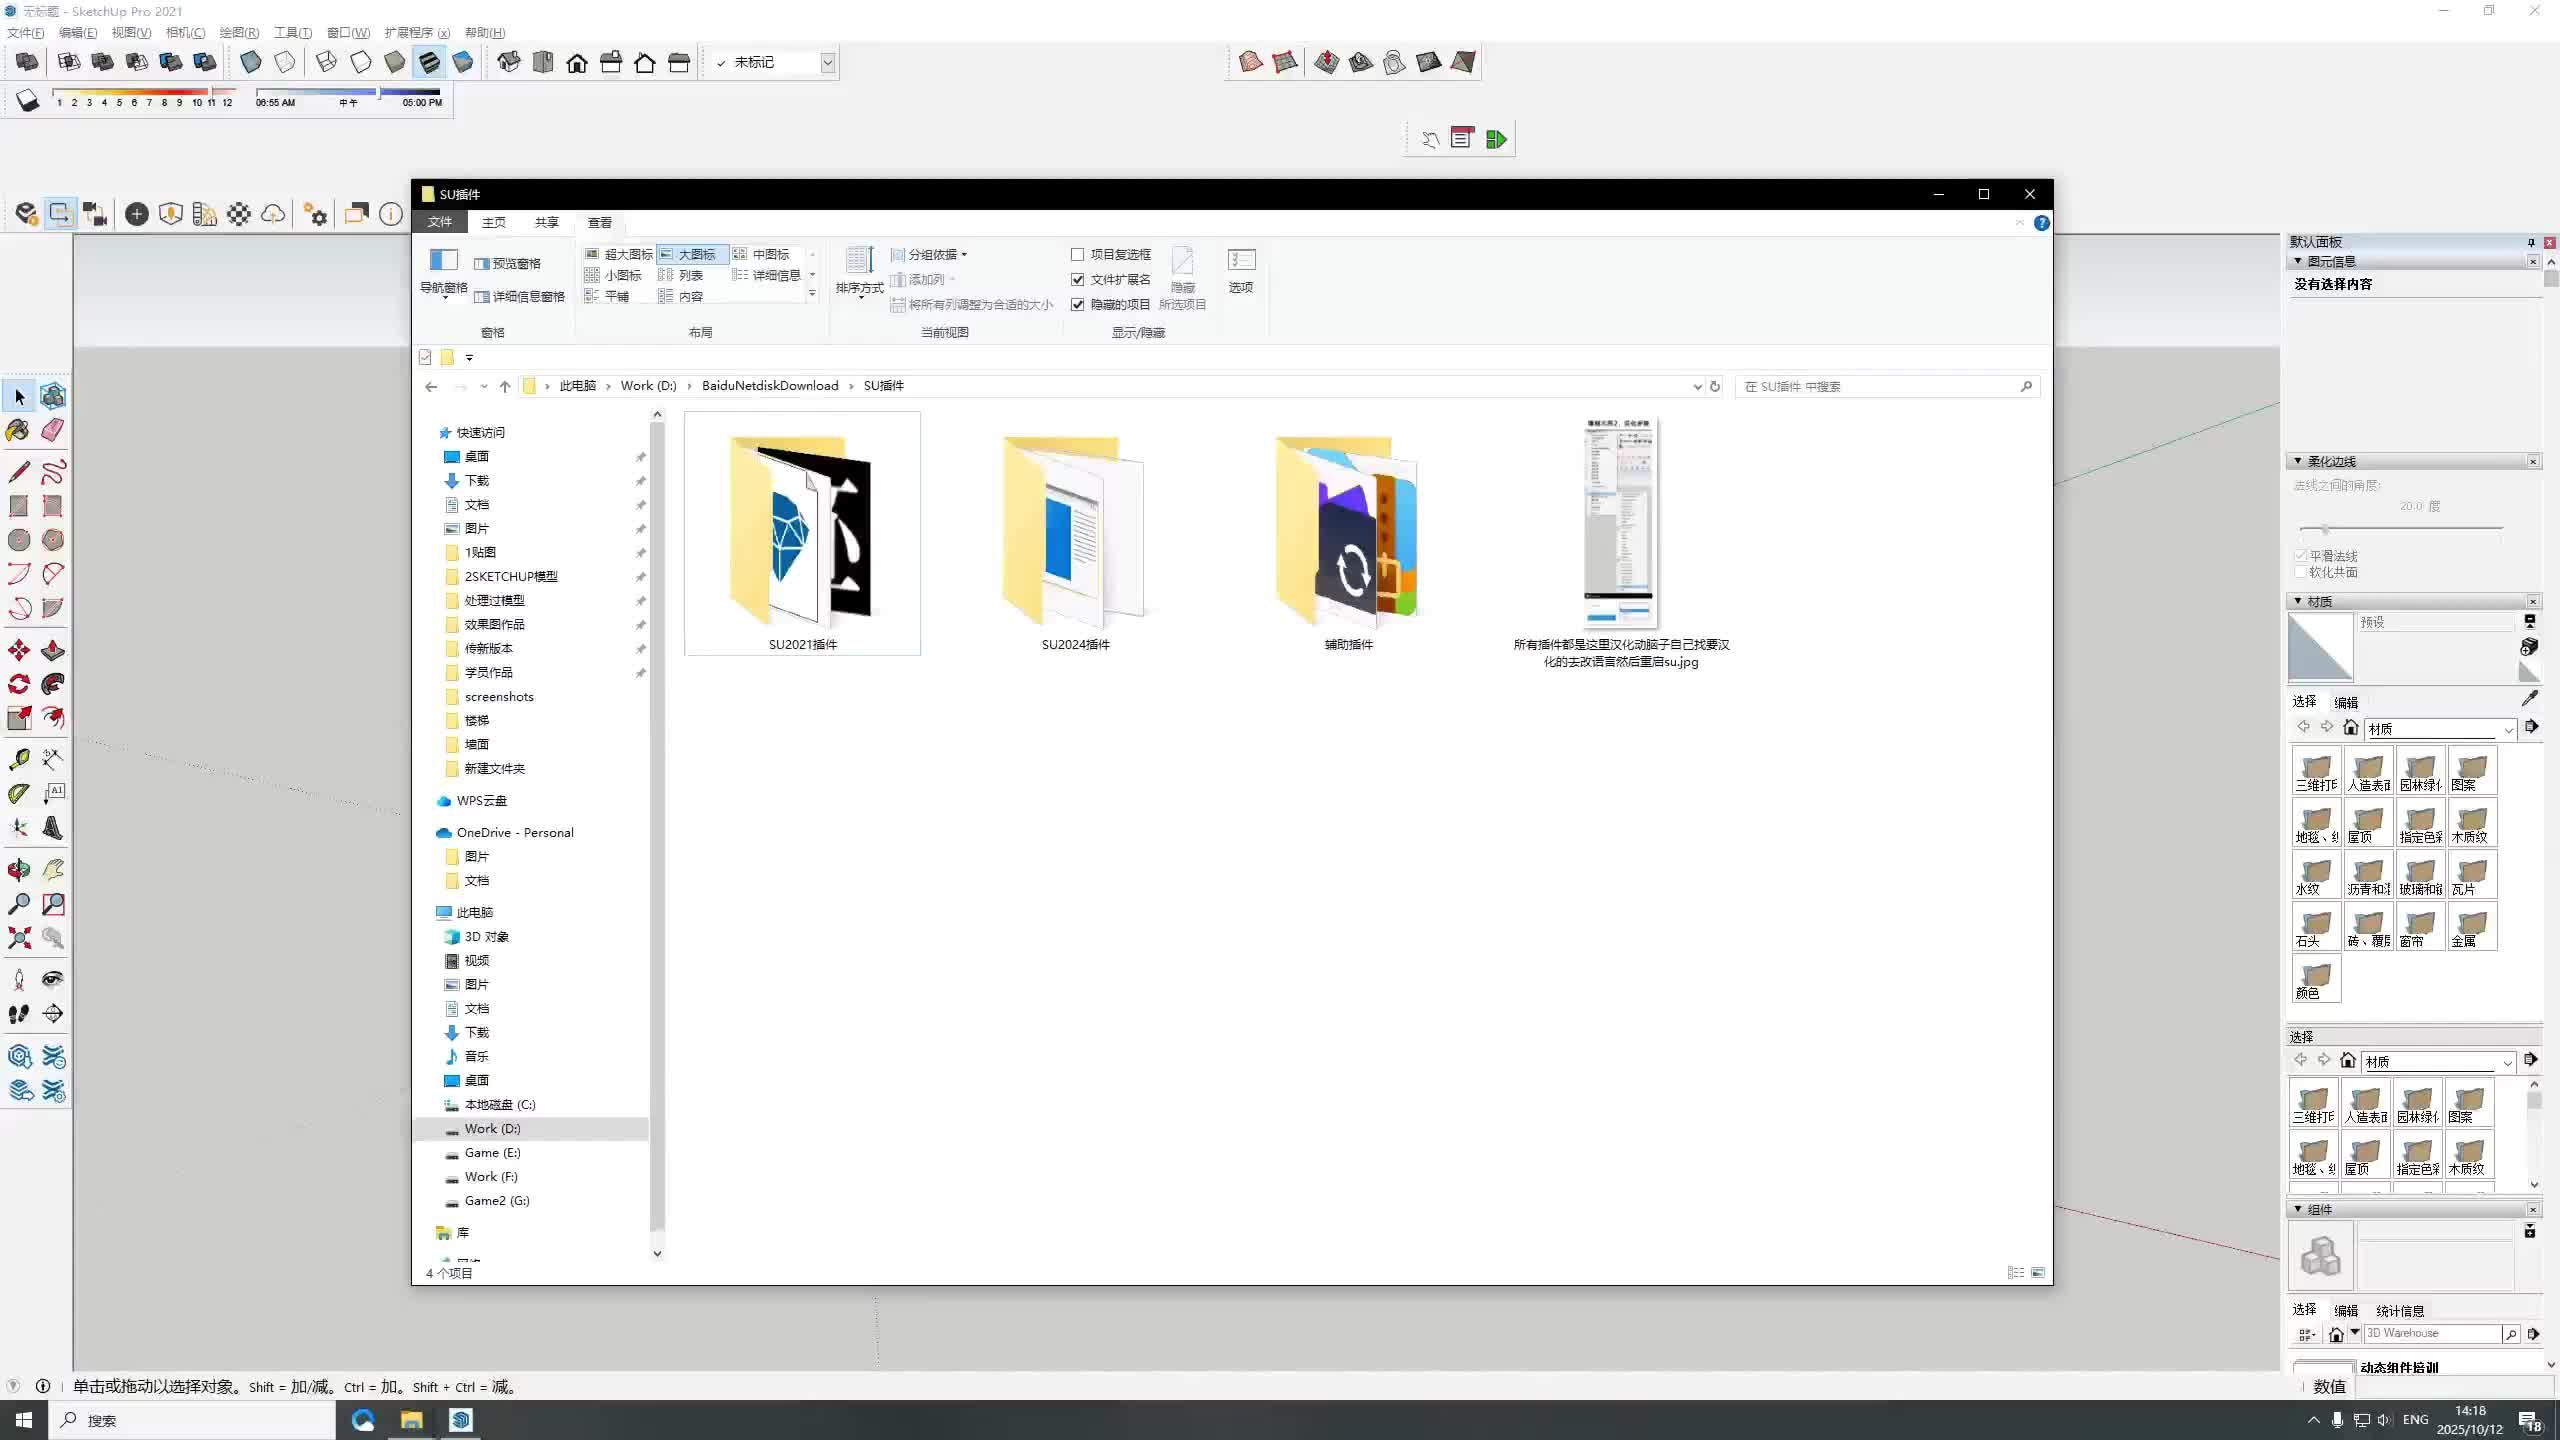Screen dimensions: 2560x1440
Task: Select the Push/Pull tool
Action: (52, 651)
